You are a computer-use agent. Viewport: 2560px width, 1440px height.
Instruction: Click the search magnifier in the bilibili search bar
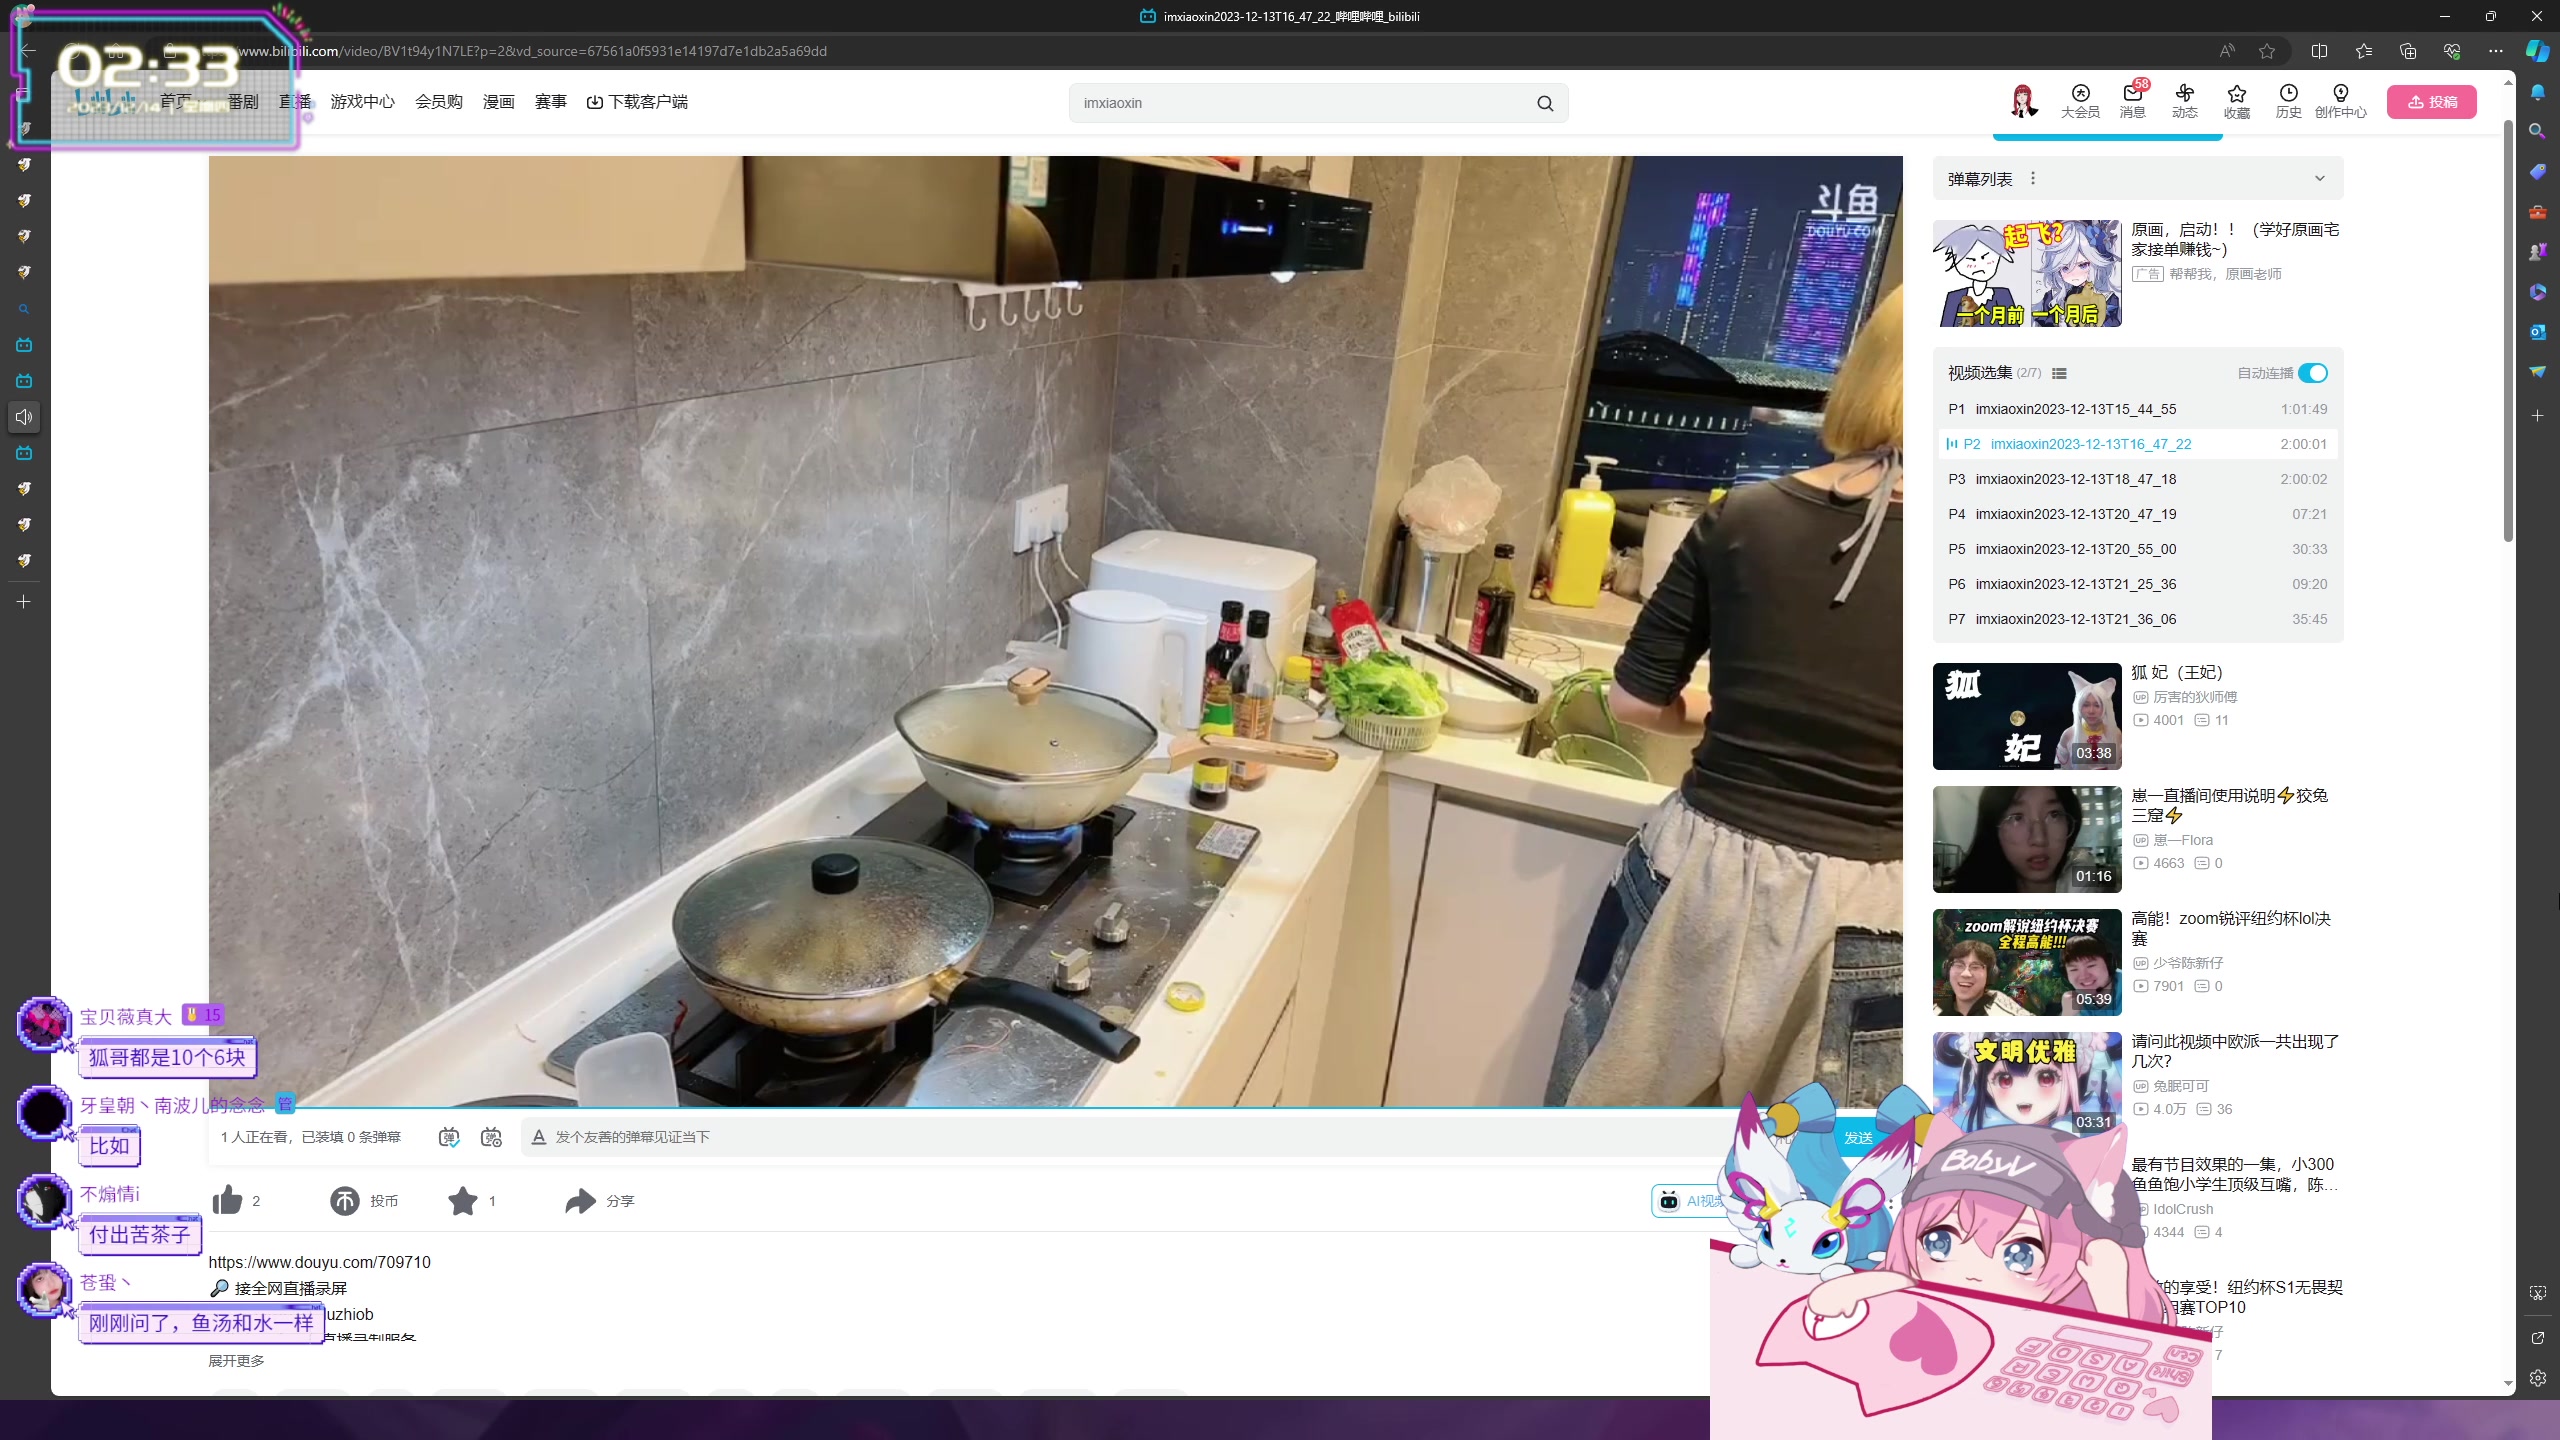coord(1543,103)
